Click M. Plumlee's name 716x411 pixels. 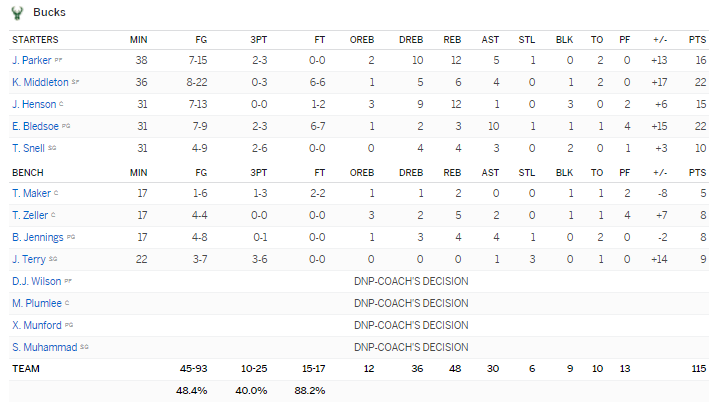coord(36,303)
